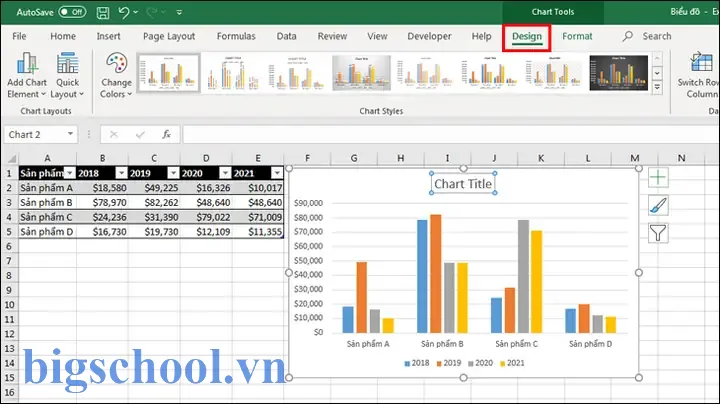720x404 pixels.
Task: Open the 2021 column filter dropdown
Action: pos(277,173)
